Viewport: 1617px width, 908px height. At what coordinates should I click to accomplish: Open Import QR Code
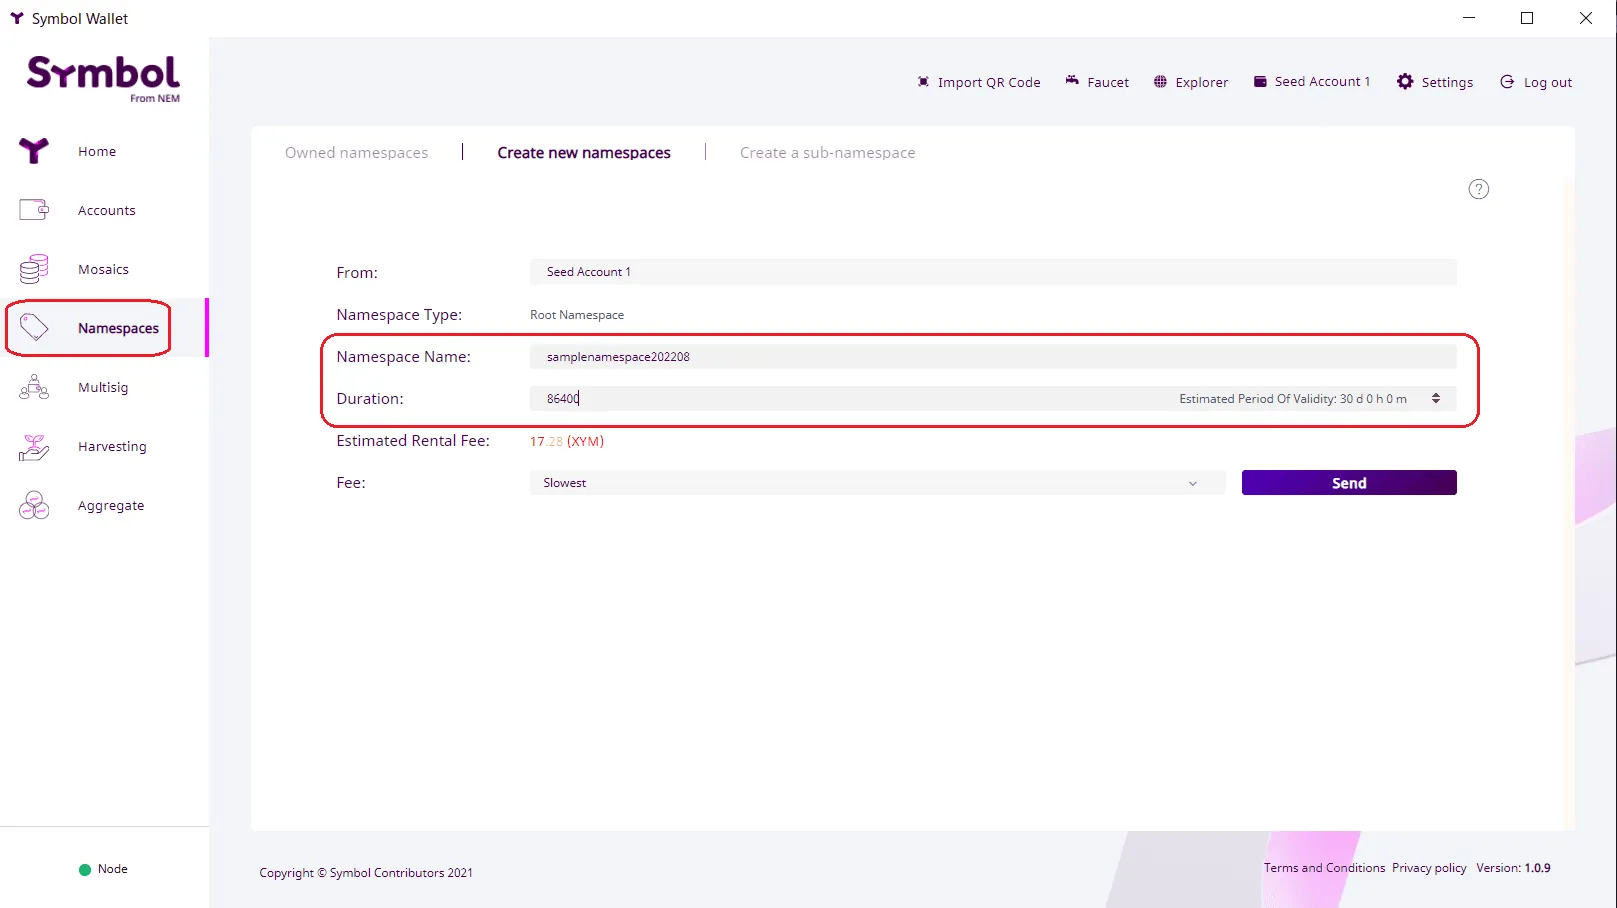(x=979, y=82)
